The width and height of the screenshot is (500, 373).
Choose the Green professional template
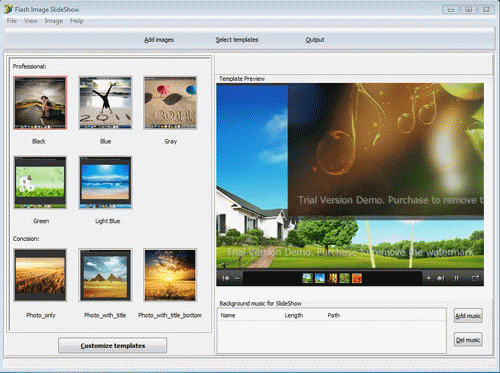(x=40, y=182)
